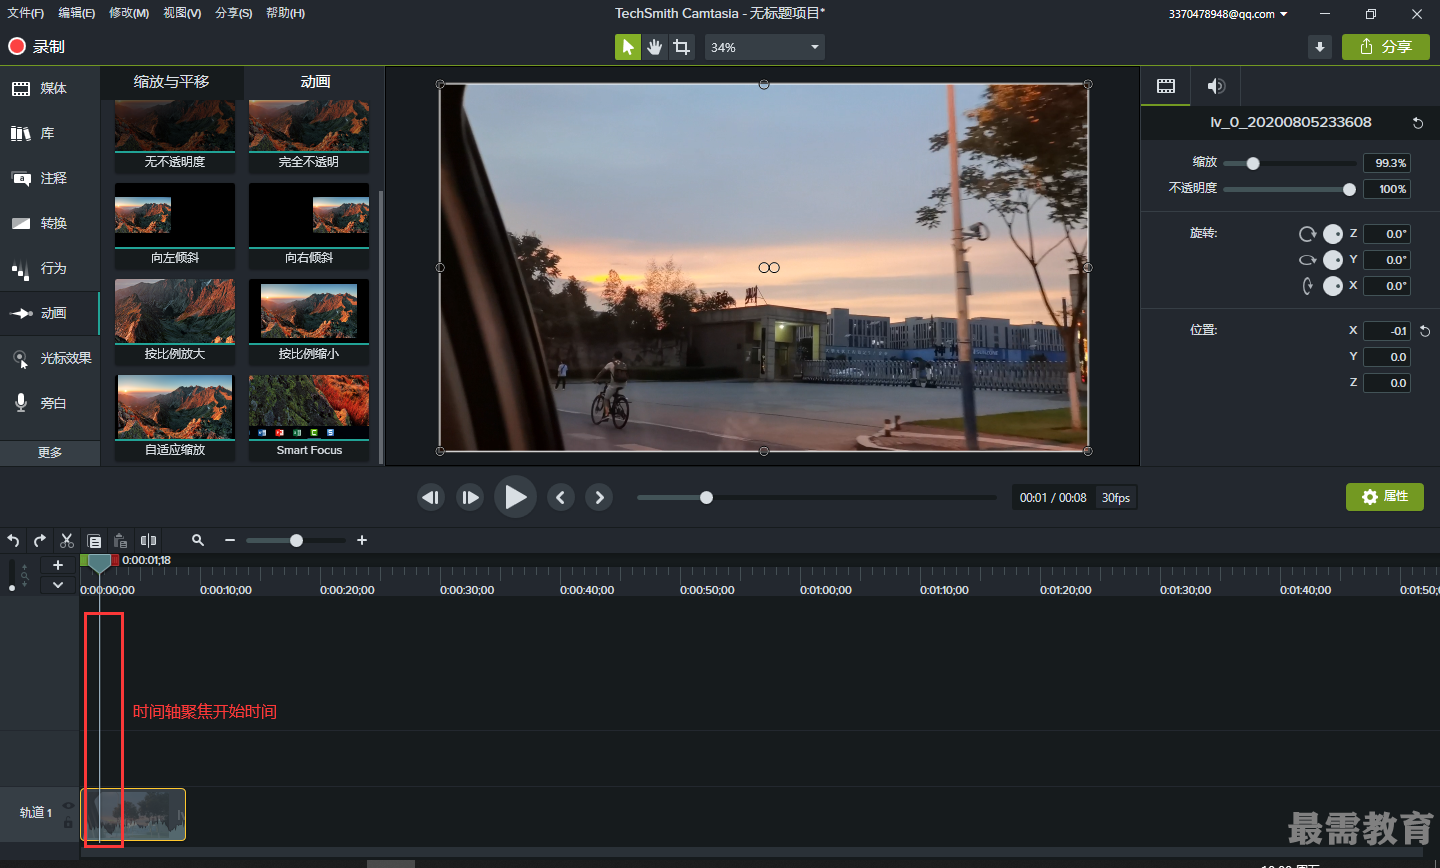The width and height of the screenshot is (1440, 868).
Task: Add a new track with plus button
Action: pos(58,565)
